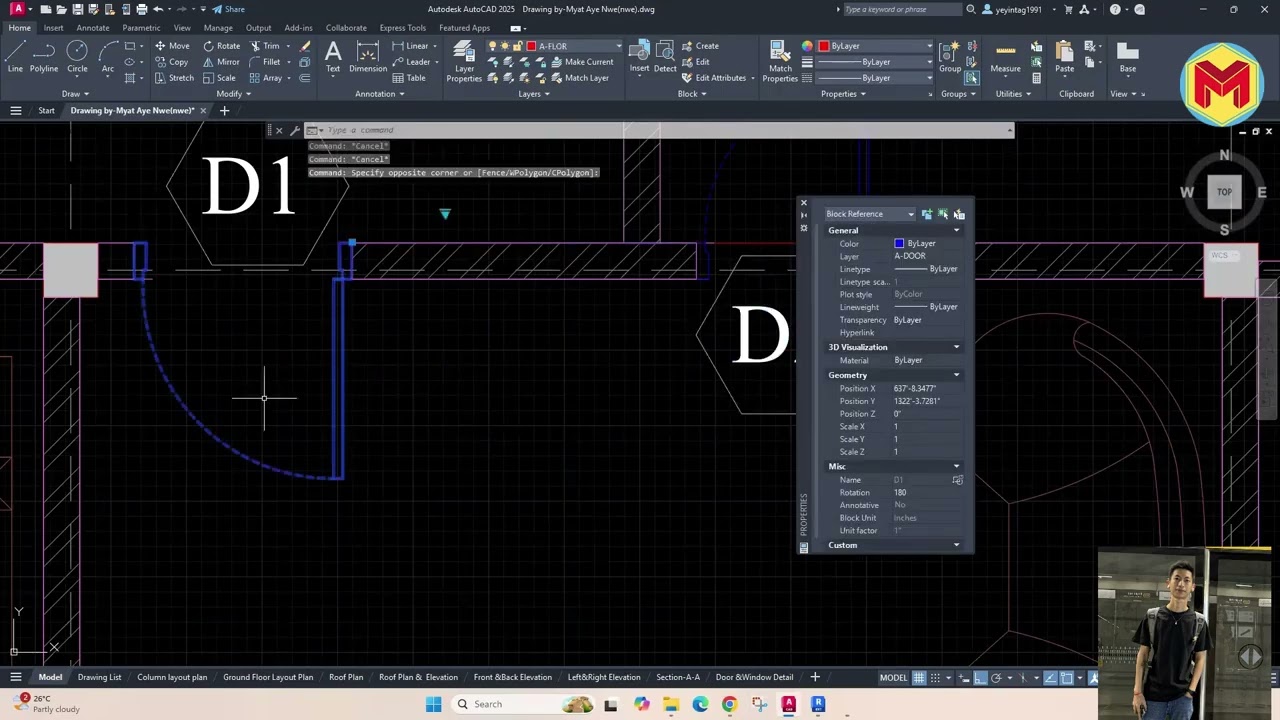The image size is (1280, 720).
Task: Expand the Draw panel flyout
Action: pyautogui.click(x=75, y=94)
